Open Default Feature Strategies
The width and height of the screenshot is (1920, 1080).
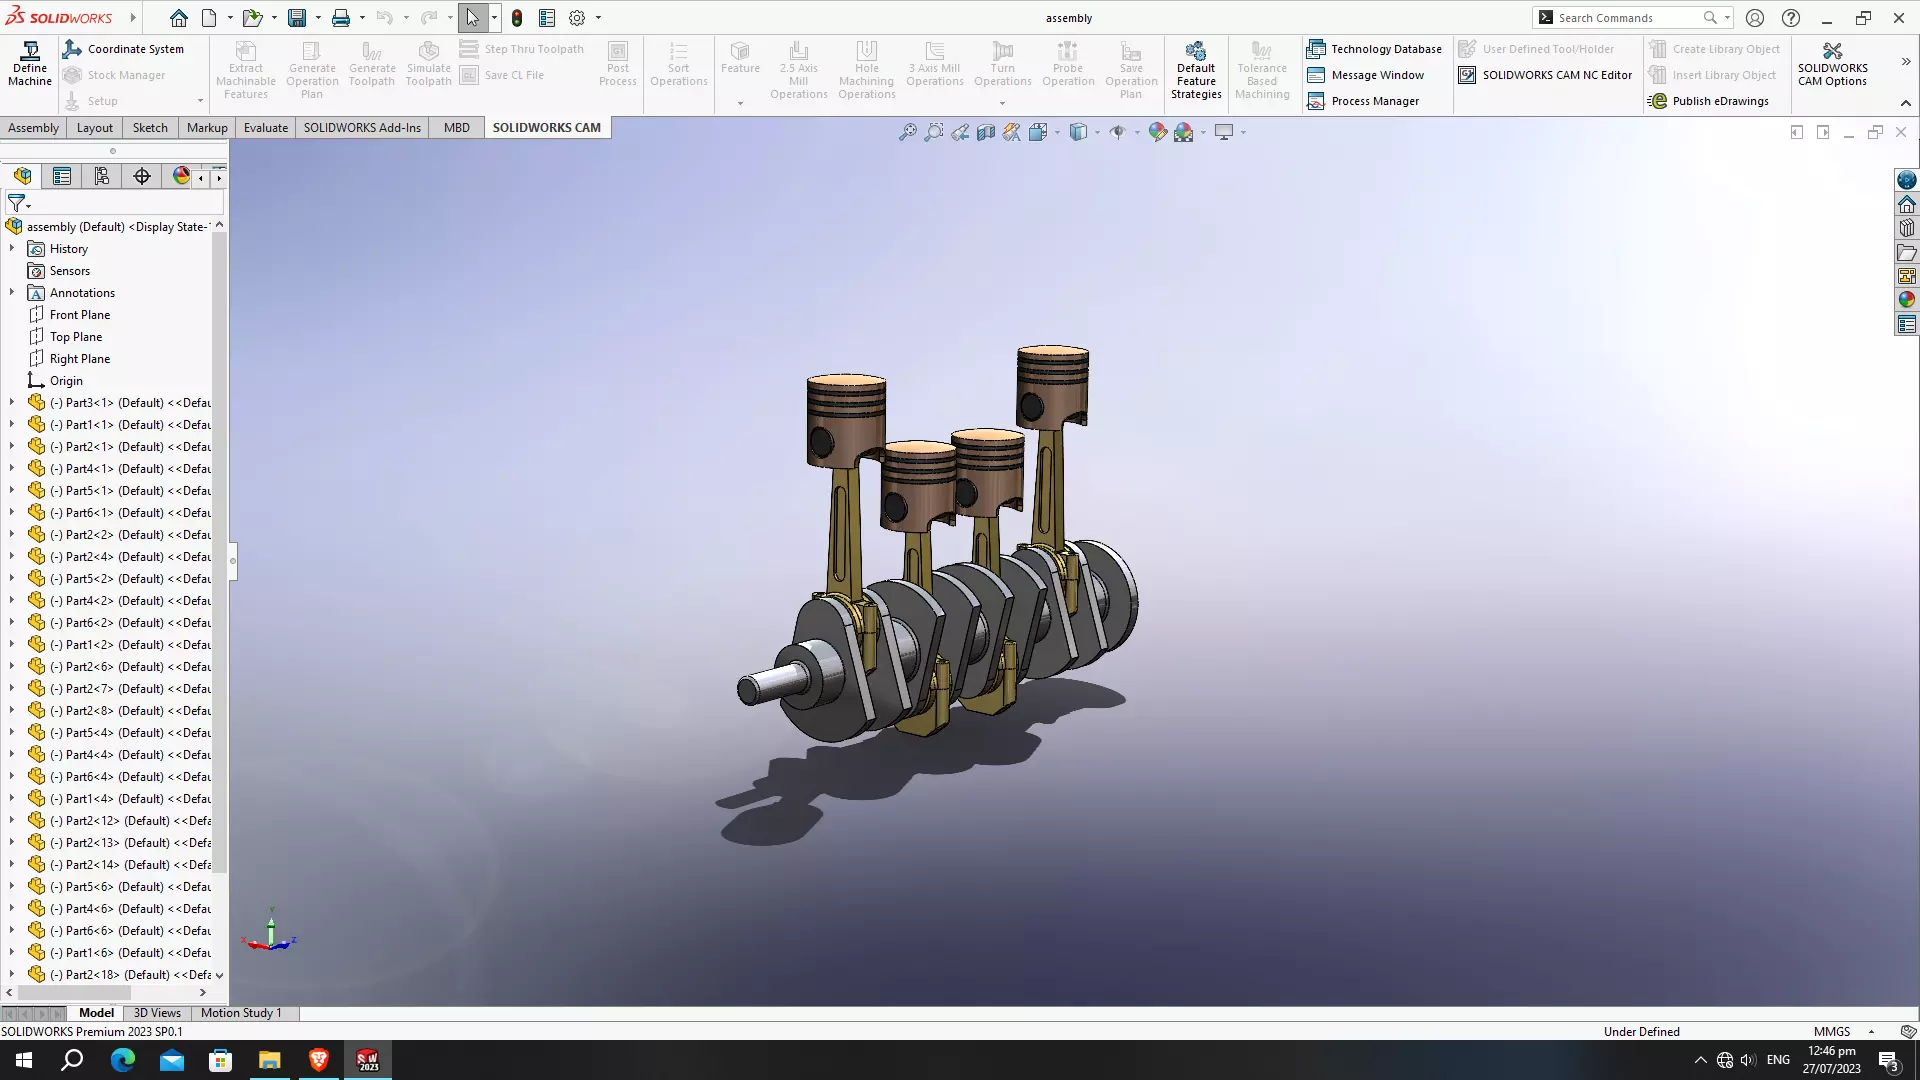(1196, 70)
